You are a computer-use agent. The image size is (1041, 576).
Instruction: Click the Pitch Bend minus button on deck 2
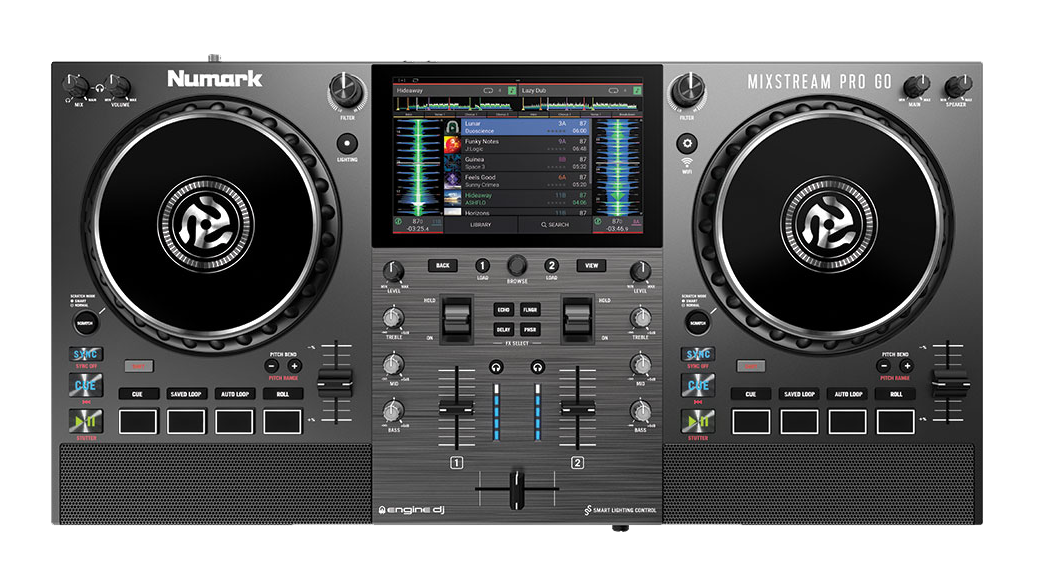[884, 366]
